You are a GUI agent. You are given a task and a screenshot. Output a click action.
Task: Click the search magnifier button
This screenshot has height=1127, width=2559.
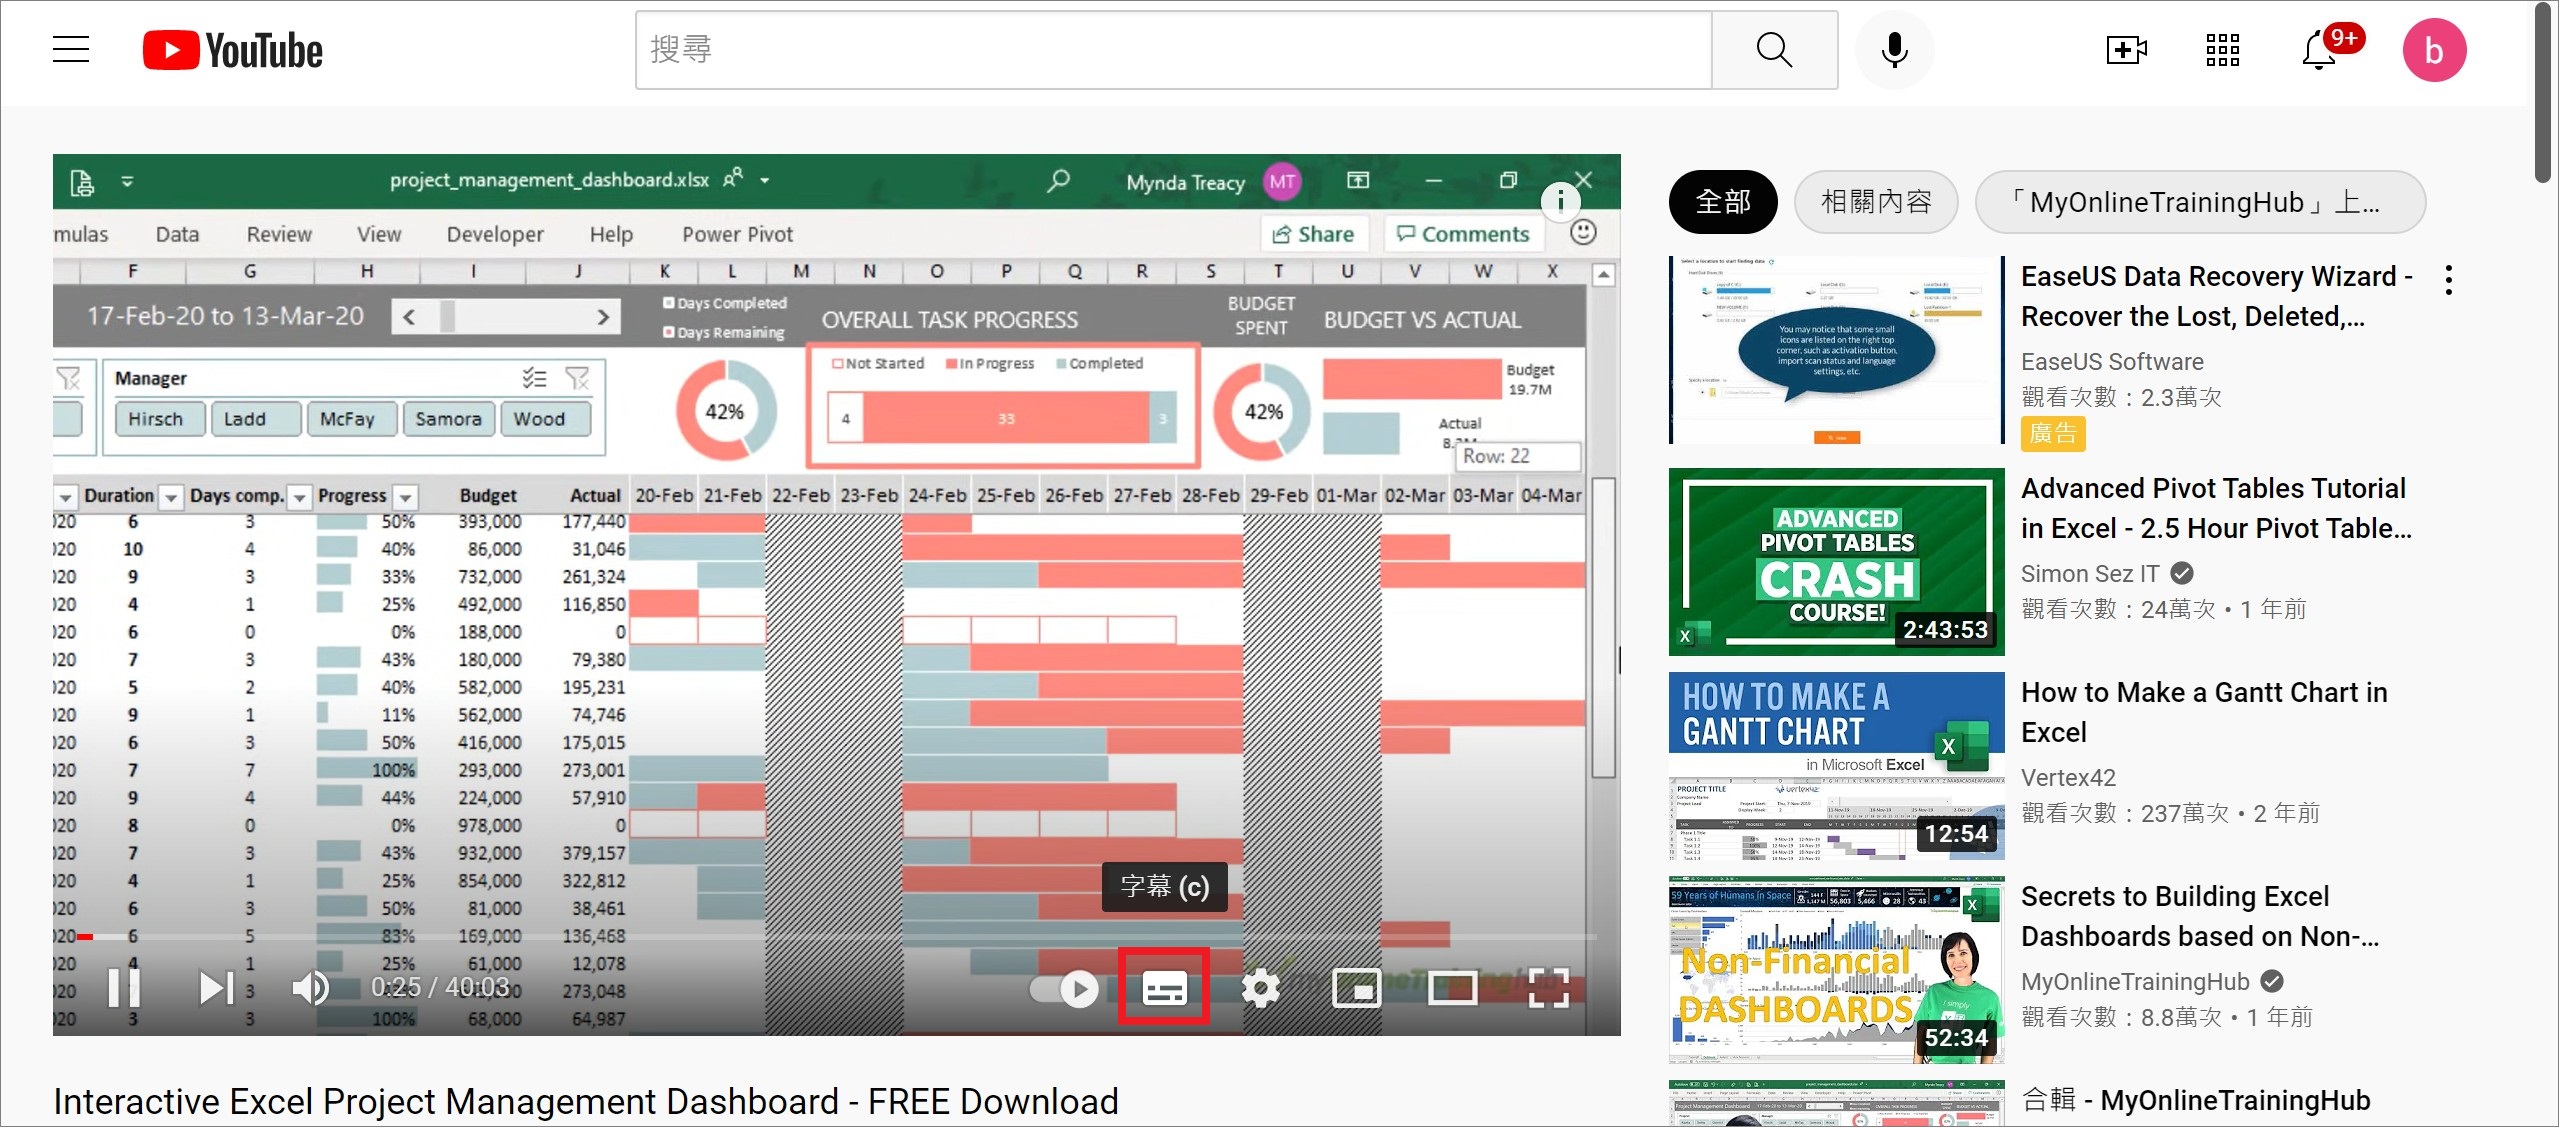coord(1774,49)
